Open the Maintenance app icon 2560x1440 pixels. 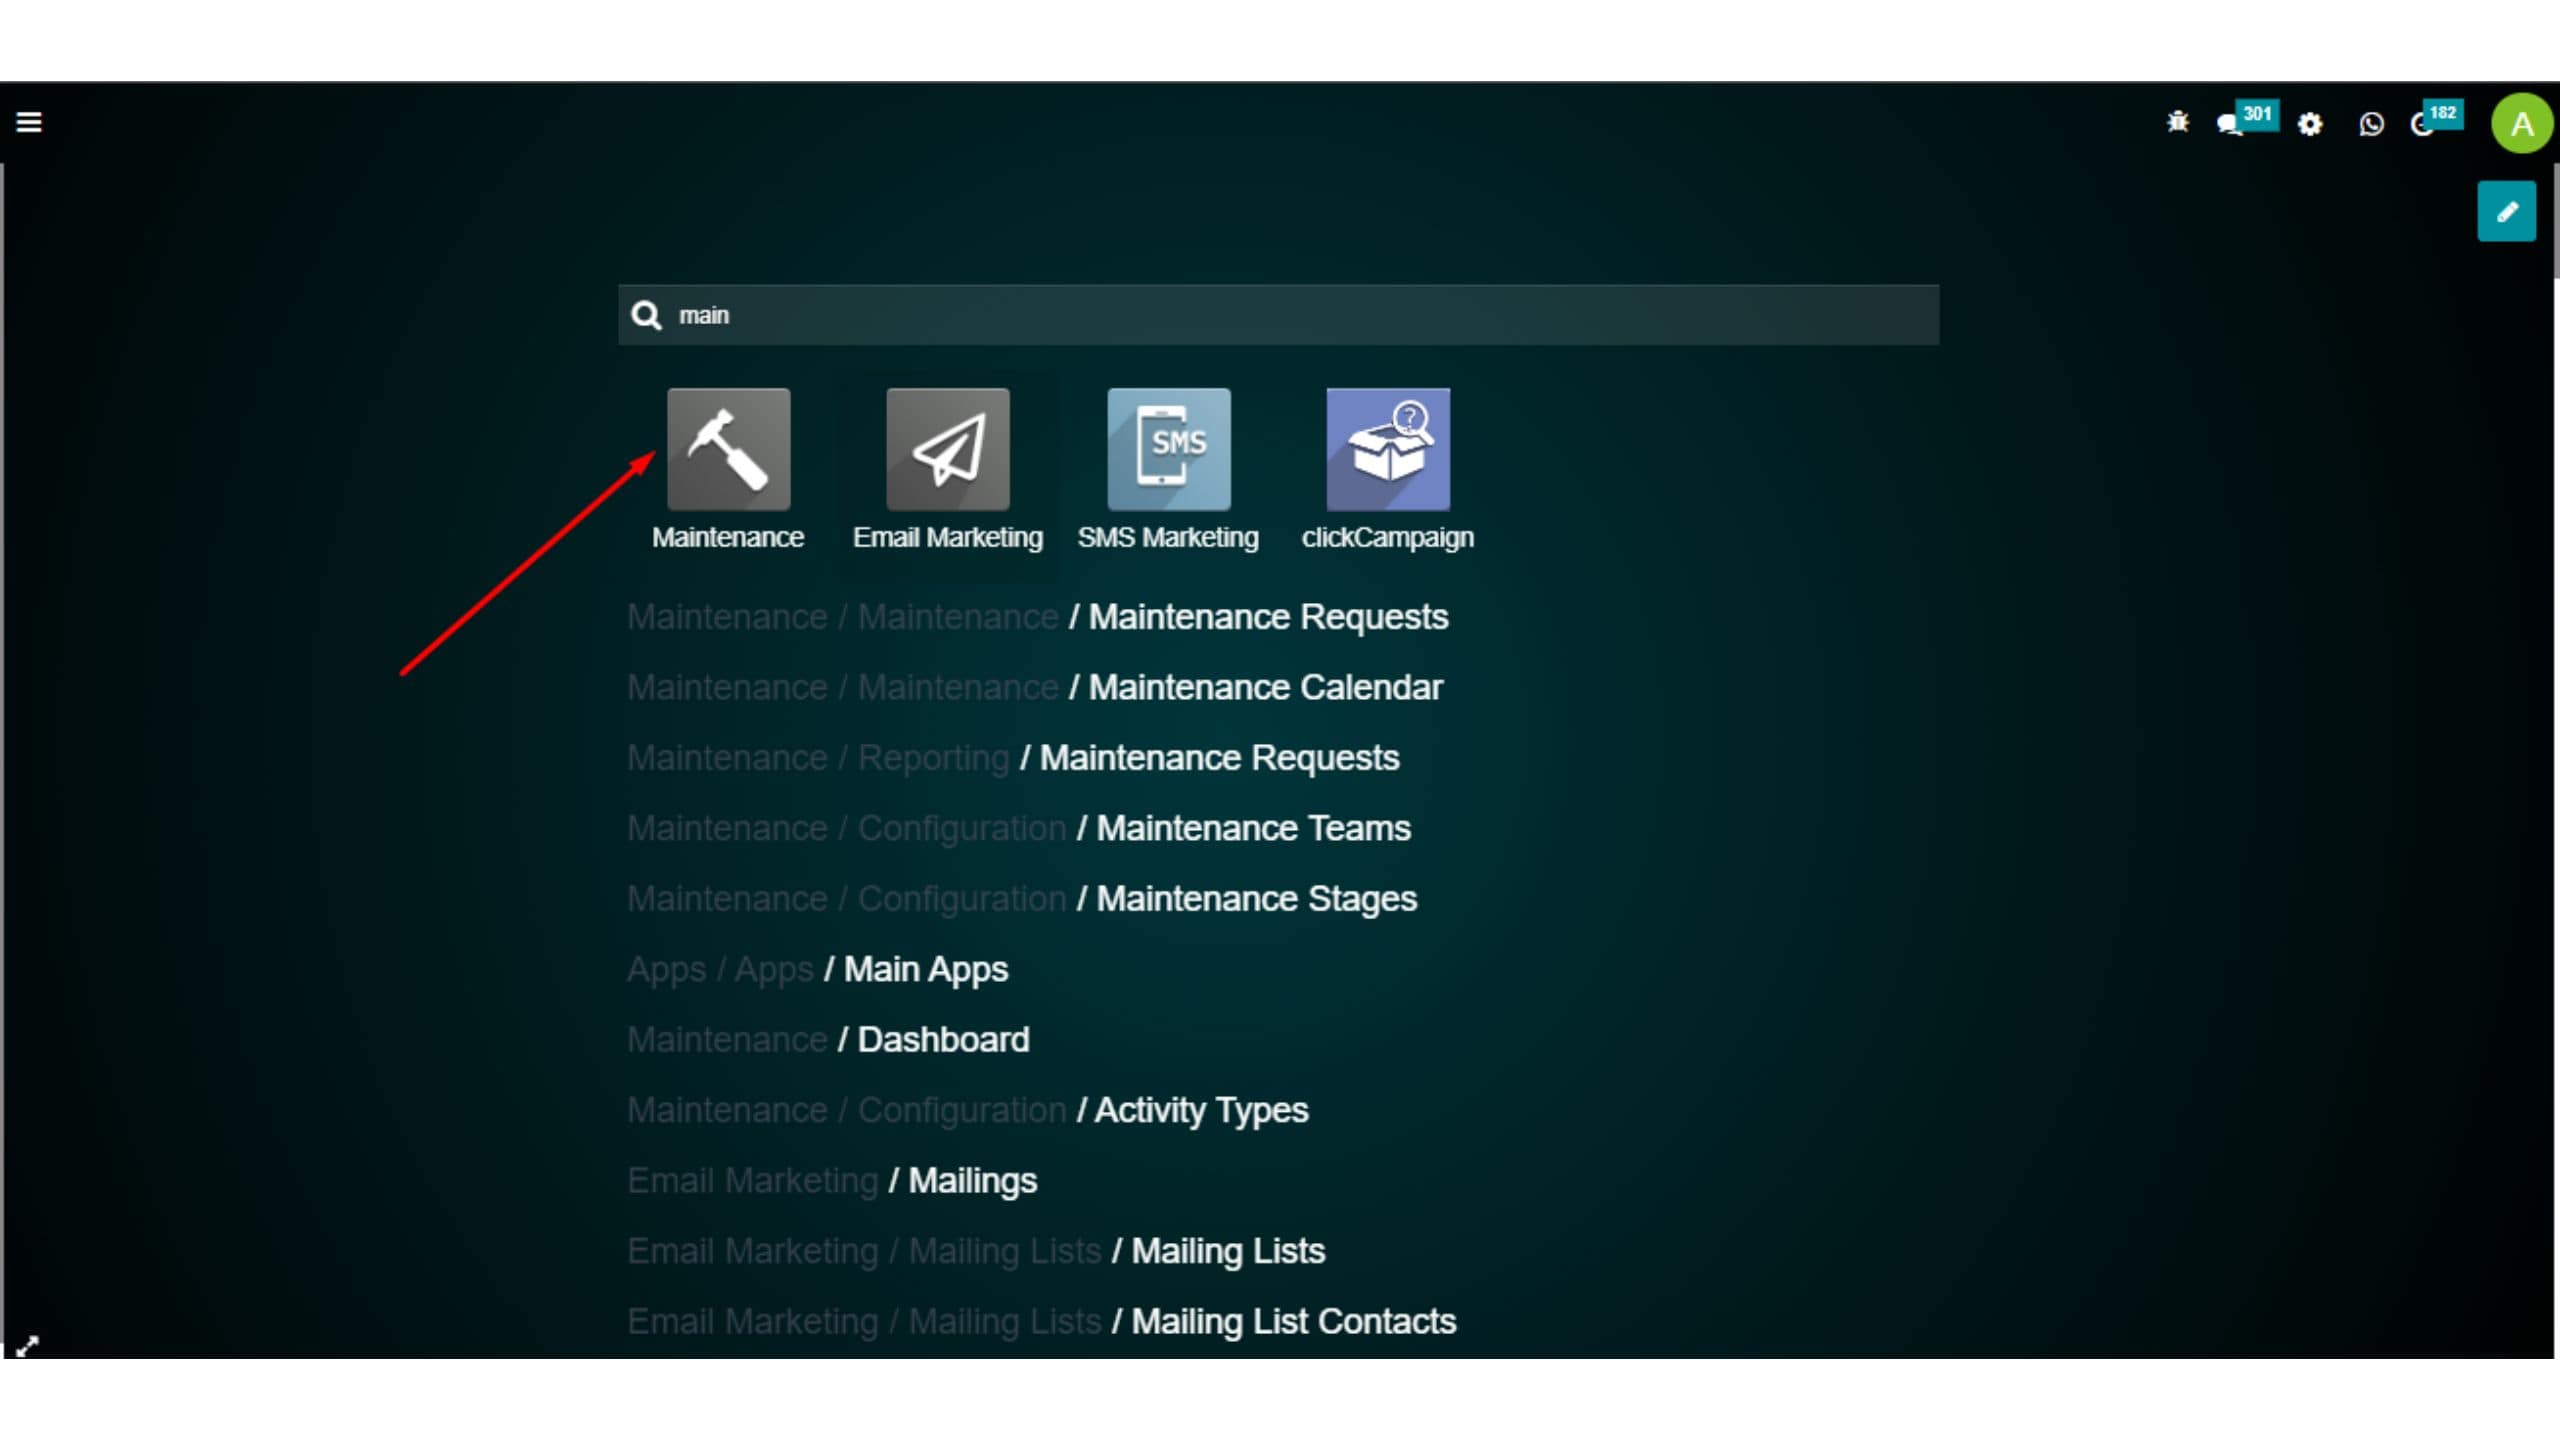click(728, 450)
